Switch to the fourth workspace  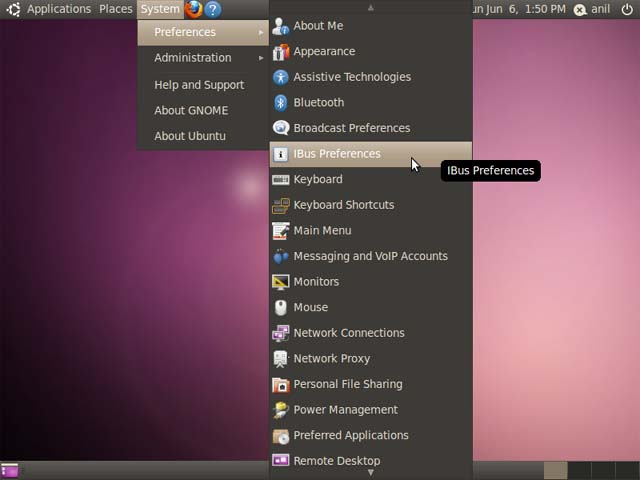pyautogui.click(x=627, y=471)
